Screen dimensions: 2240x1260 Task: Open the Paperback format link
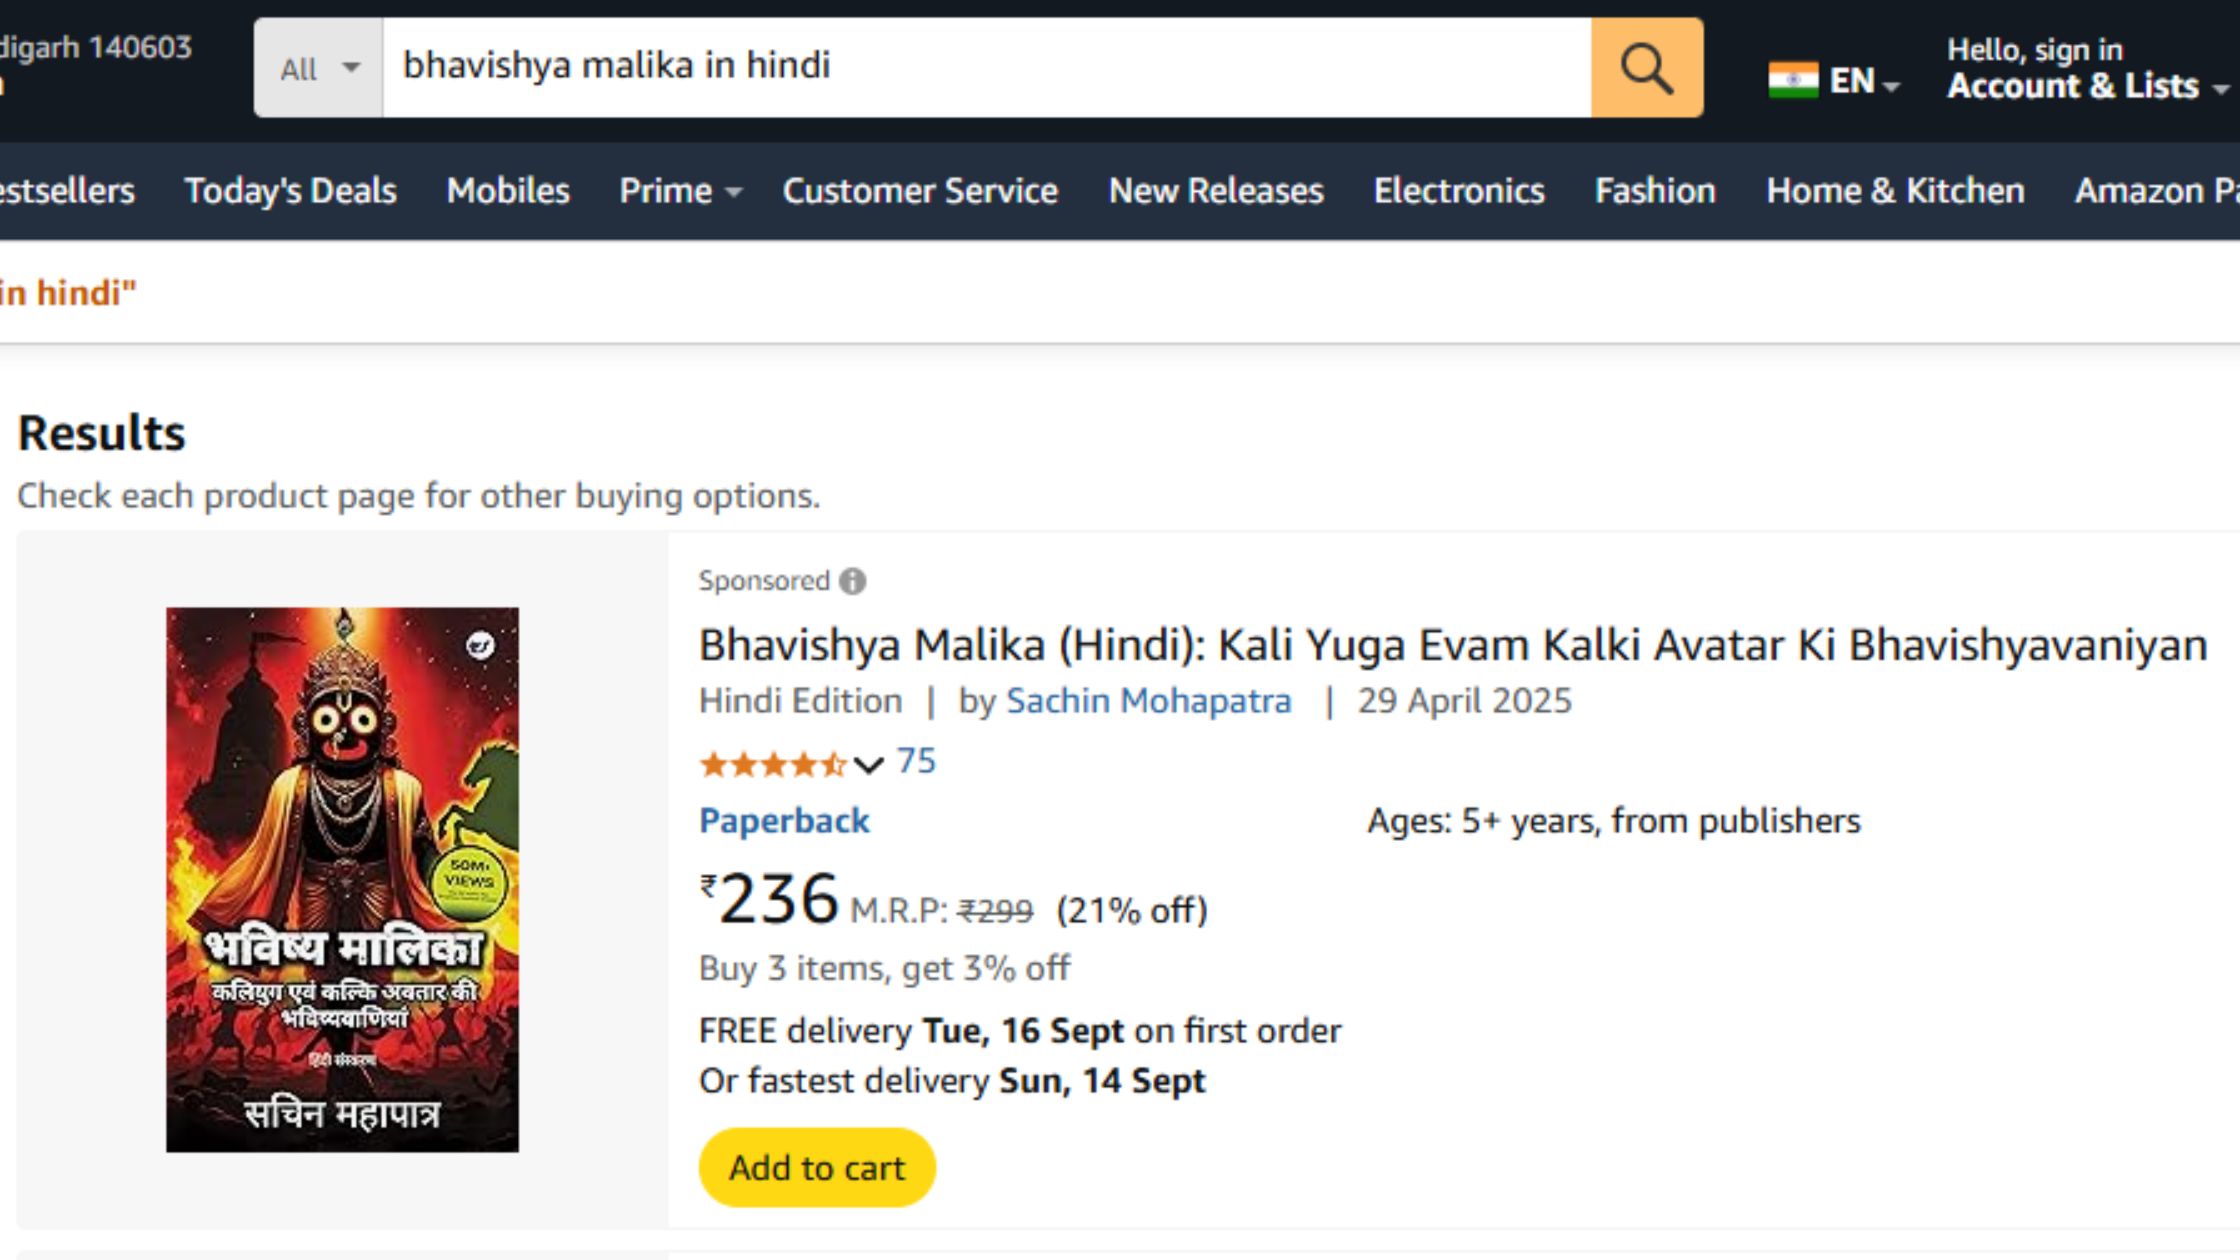point(783,820)
